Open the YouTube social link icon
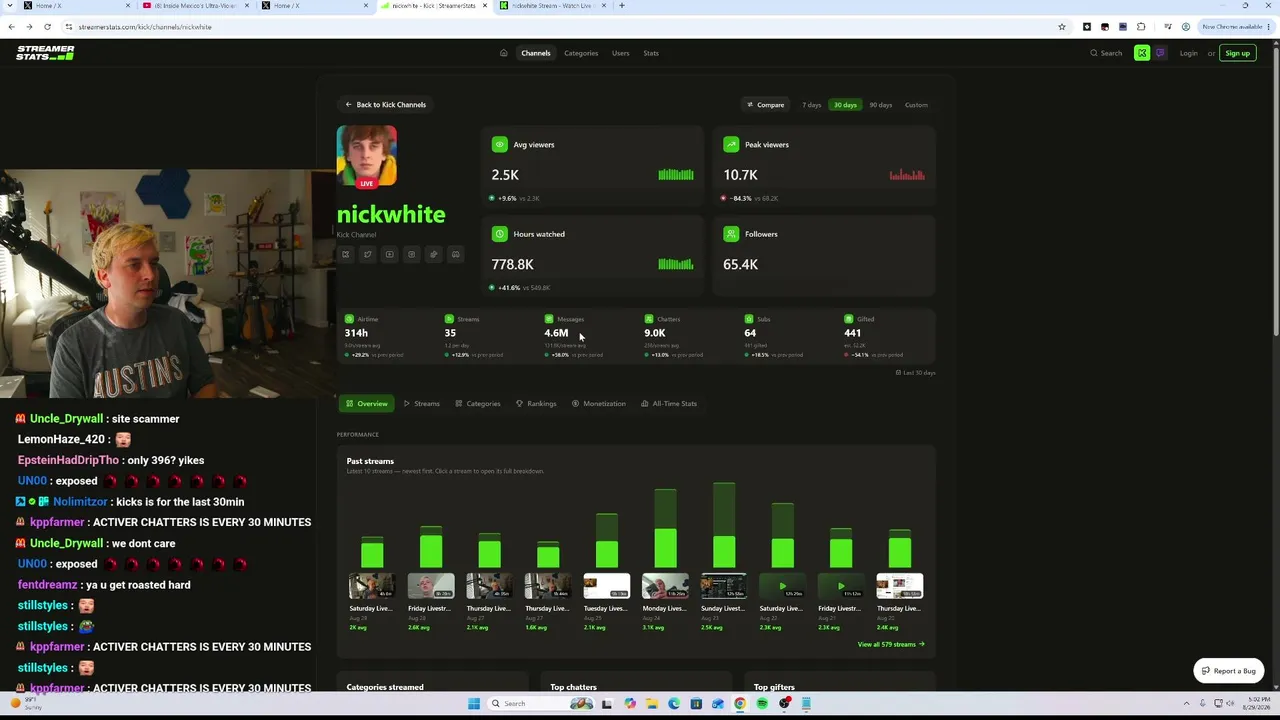The height and width of the screenshot is (720, 1280). tap(390, 254)
